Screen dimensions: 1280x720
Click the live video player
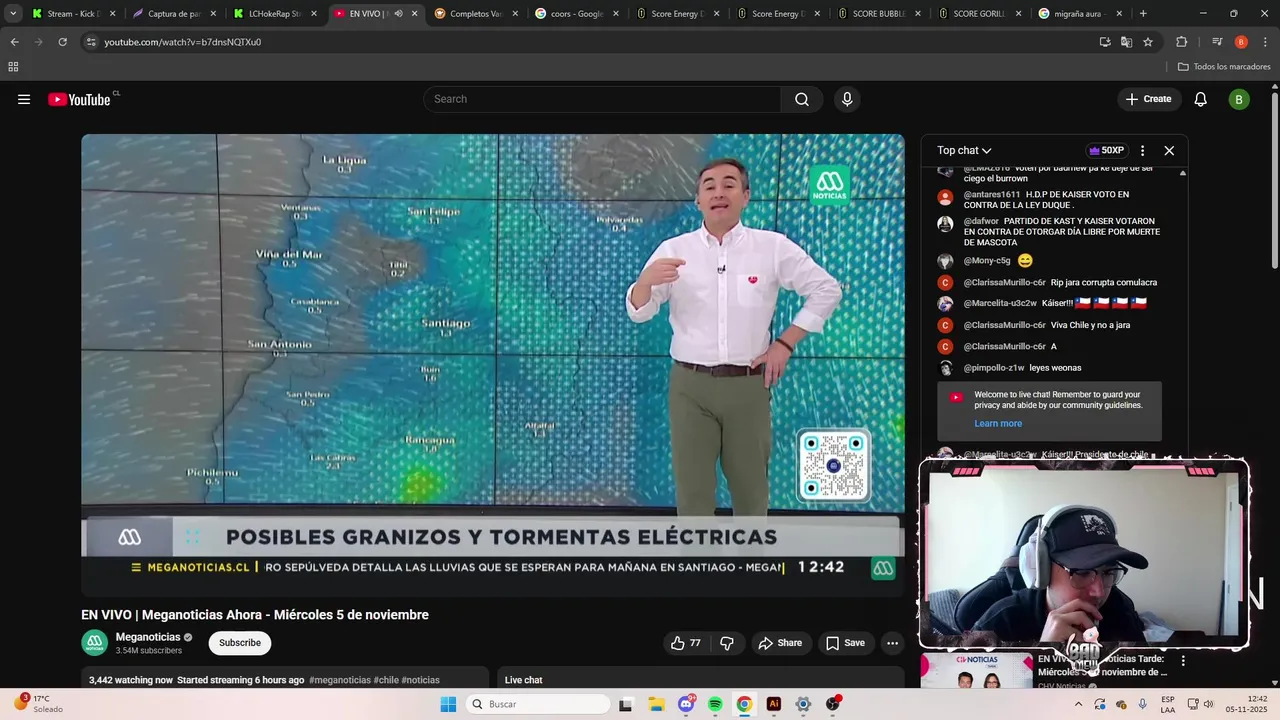(493, 365)
